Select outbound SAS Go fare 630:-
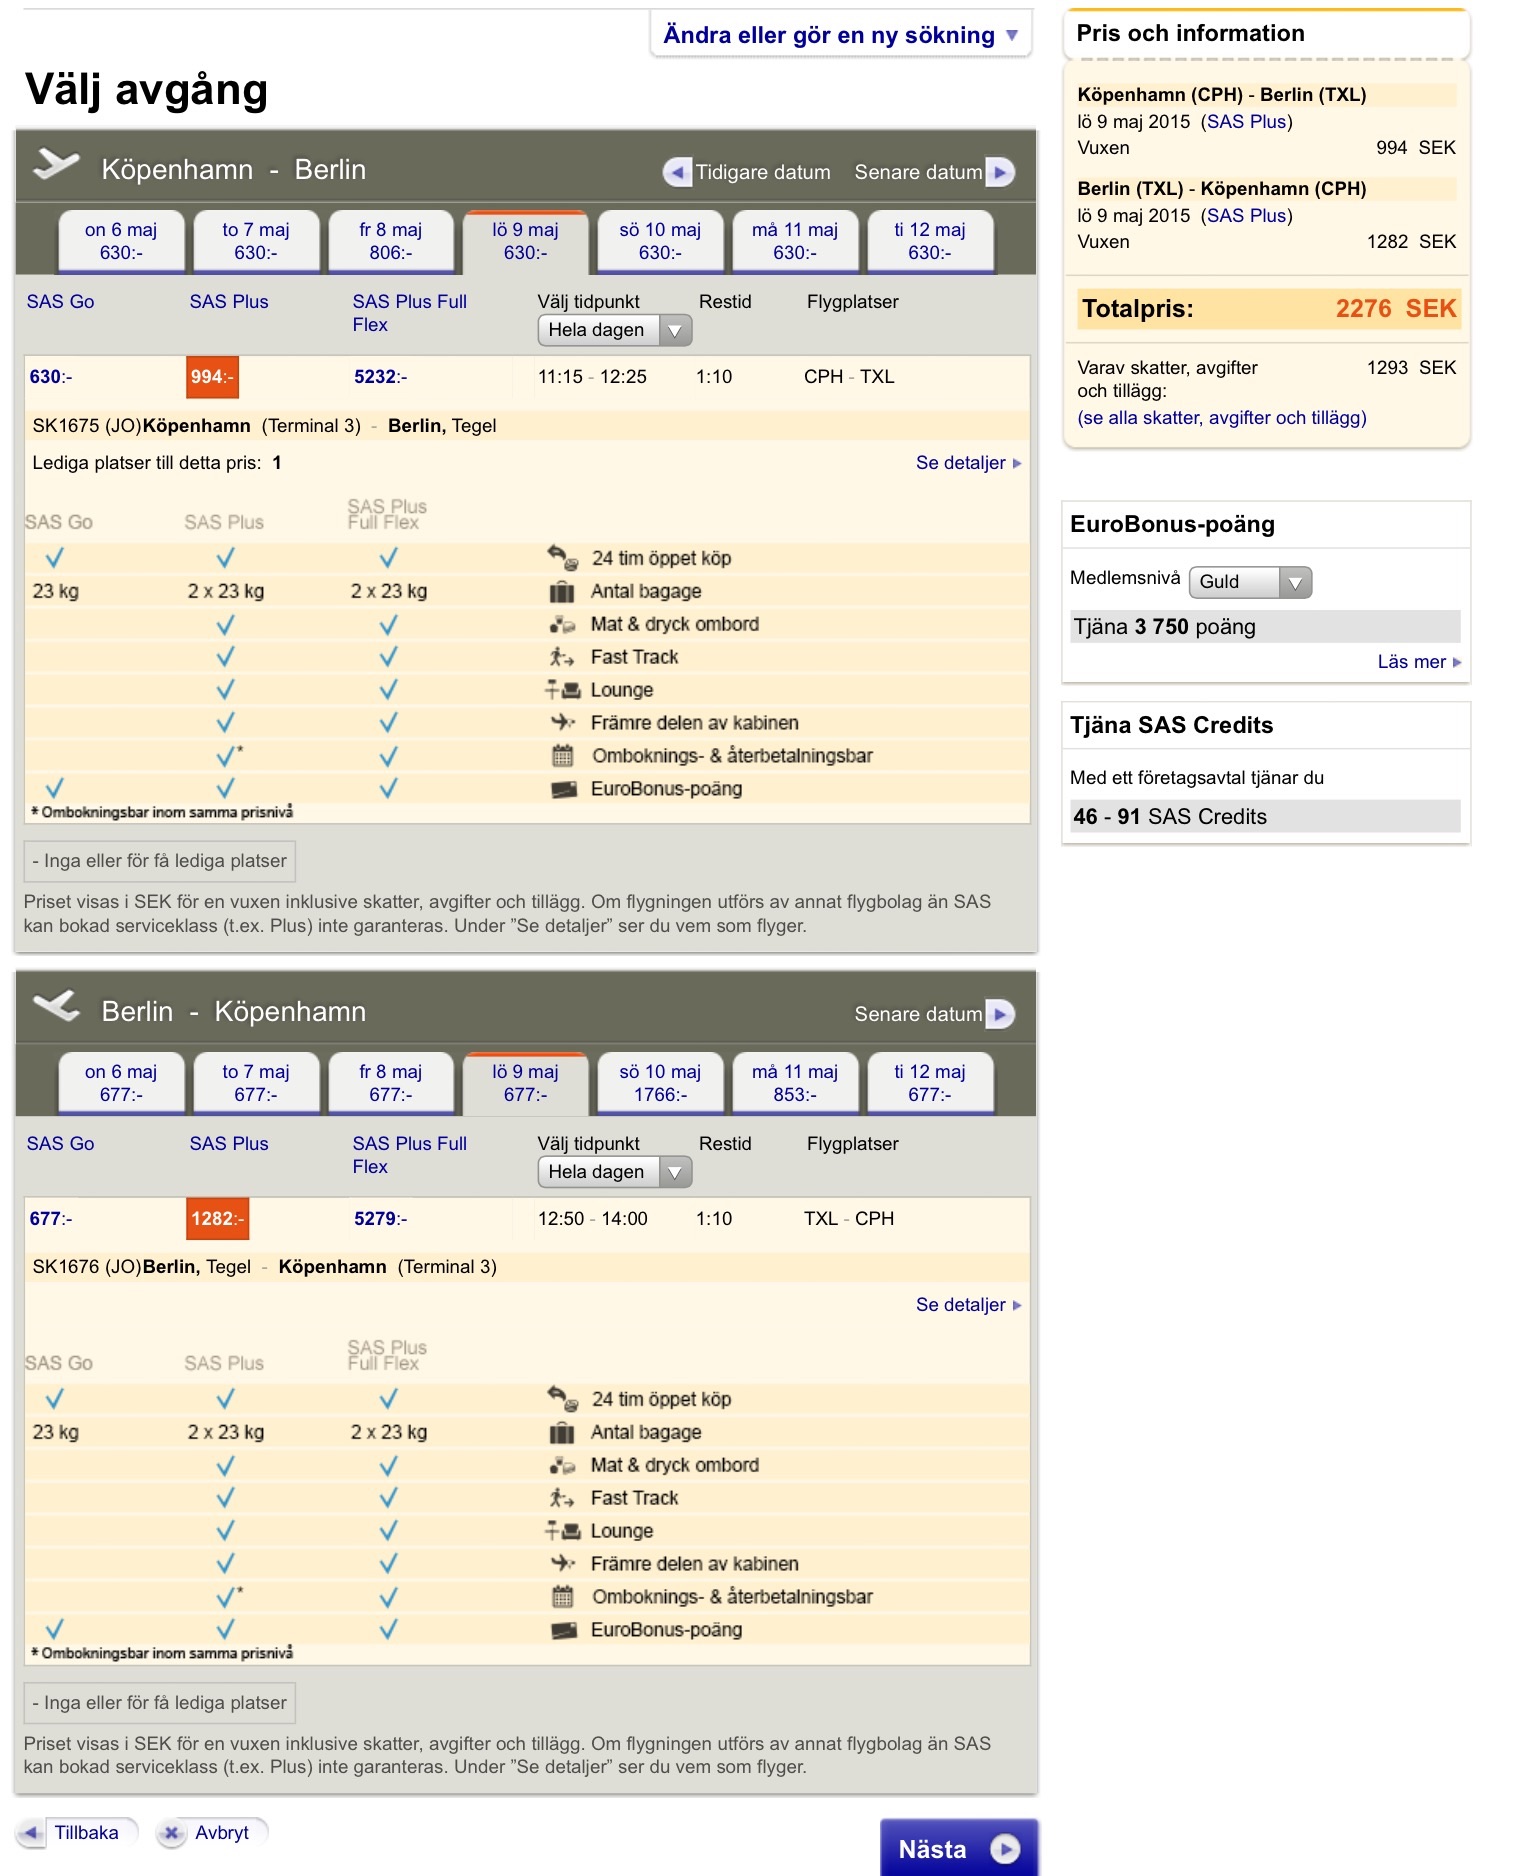Image resolution: width=1535 pixels, height=1876 pixels. point(51,377)
